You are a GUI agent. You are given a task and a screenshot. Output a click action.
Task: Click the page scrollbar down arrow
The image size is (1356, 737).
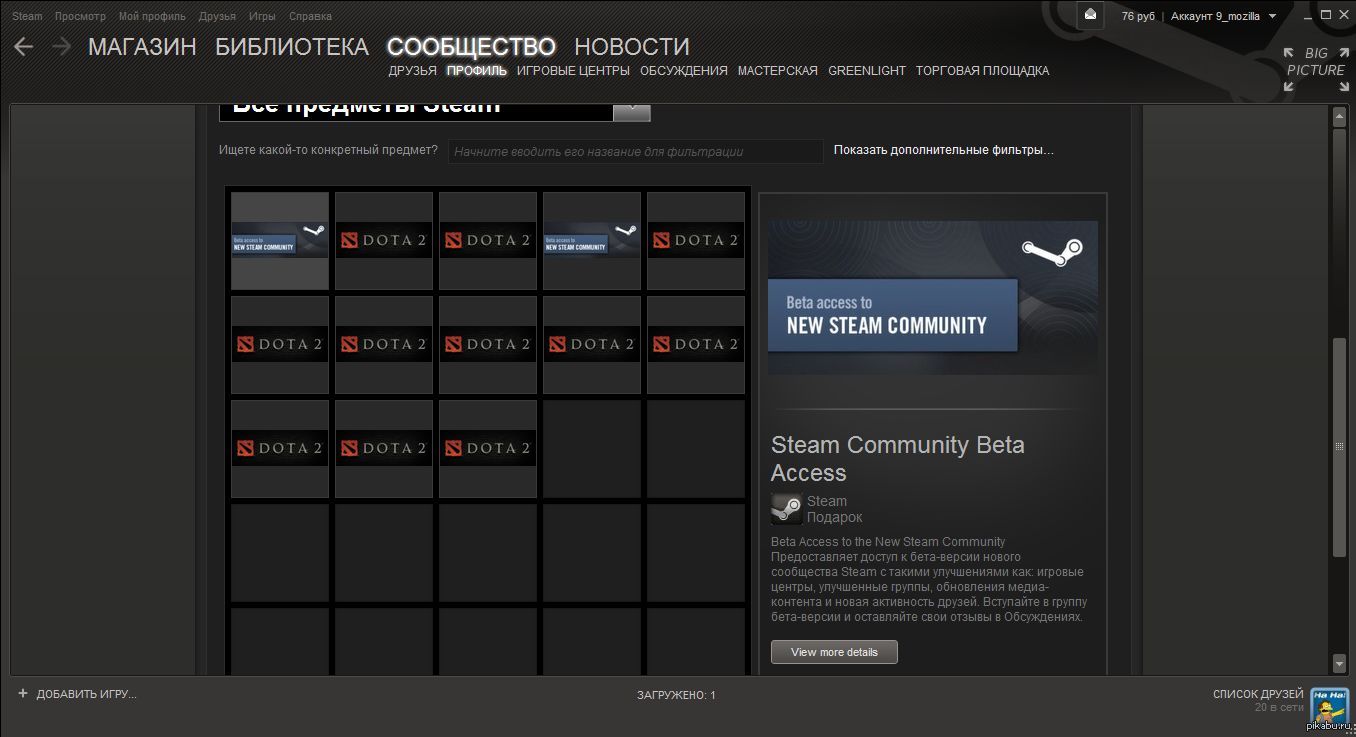tap(1340, 664)
